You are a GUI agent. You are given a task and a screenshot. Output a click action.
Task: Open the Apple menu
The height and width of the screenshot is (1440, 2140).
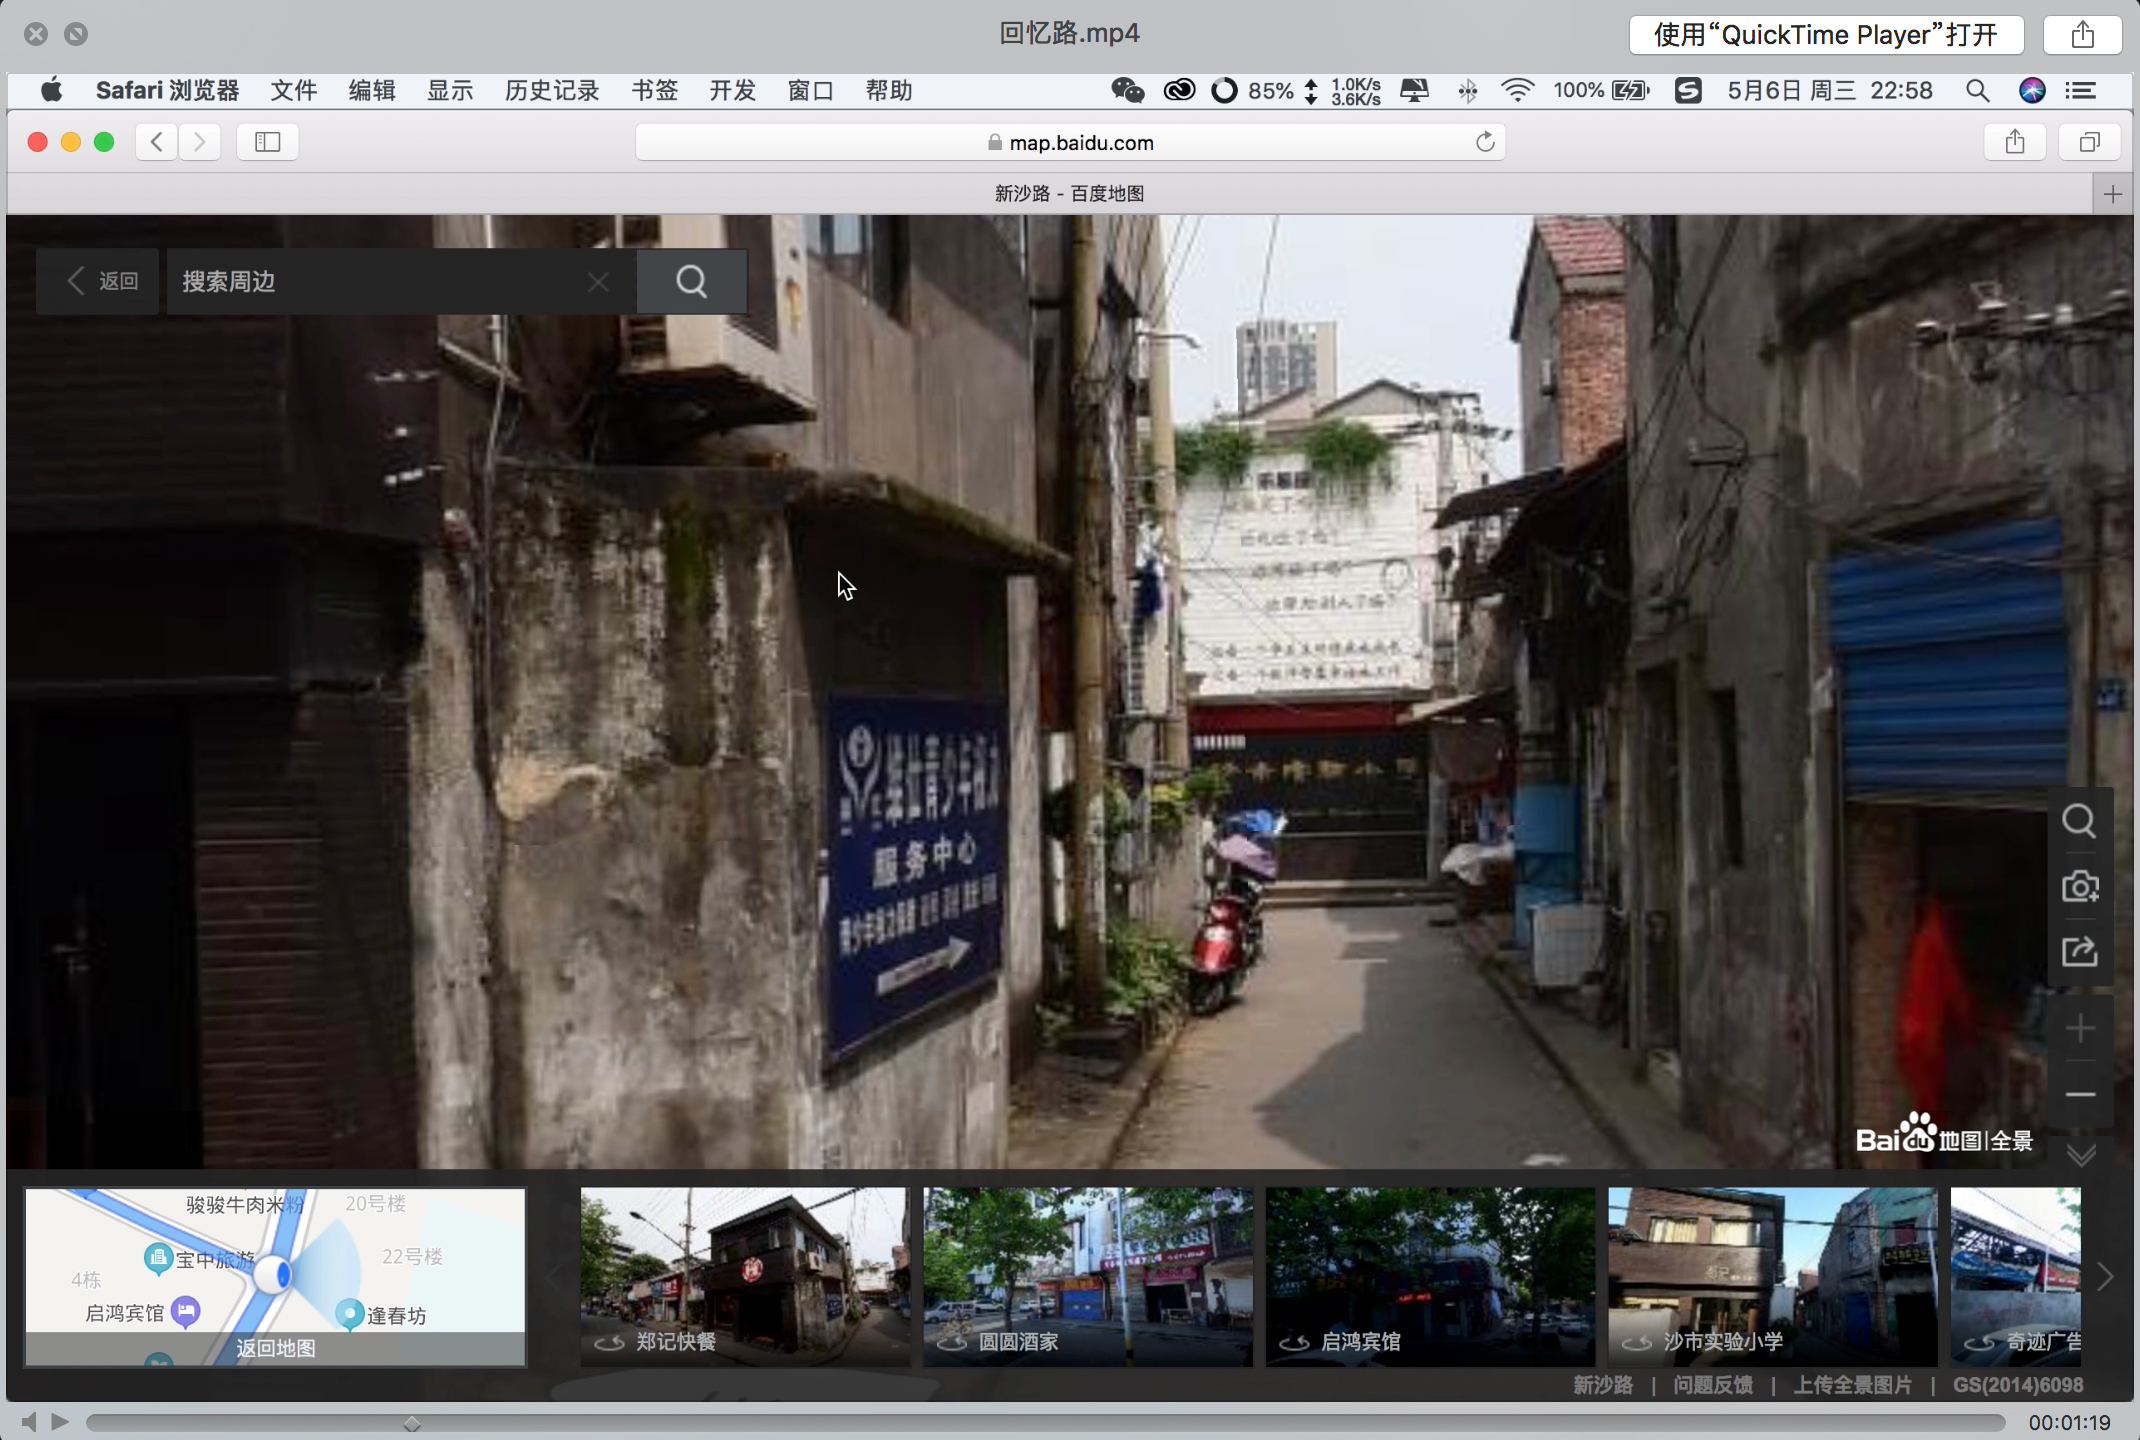pyautogui.click(x=51, y=91)
